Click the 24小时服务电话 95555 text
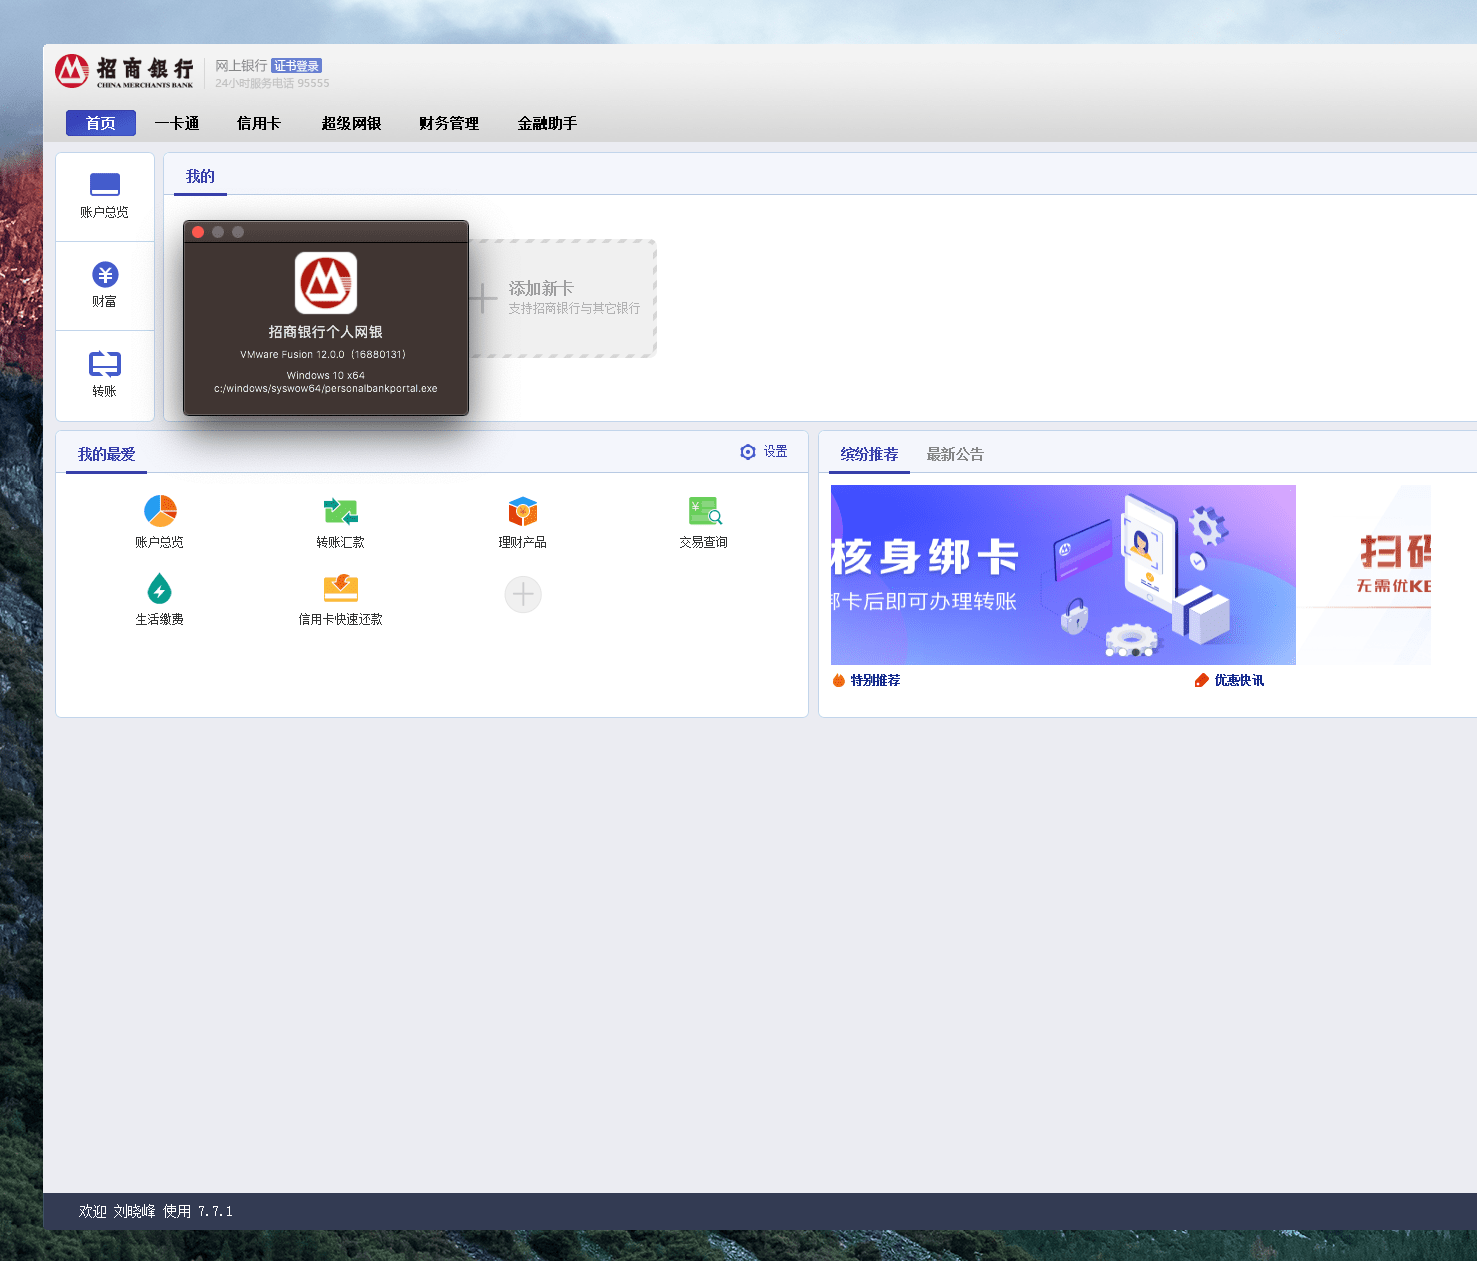This screenshot has height=1261, width=1477. click(x=272, y=83)
